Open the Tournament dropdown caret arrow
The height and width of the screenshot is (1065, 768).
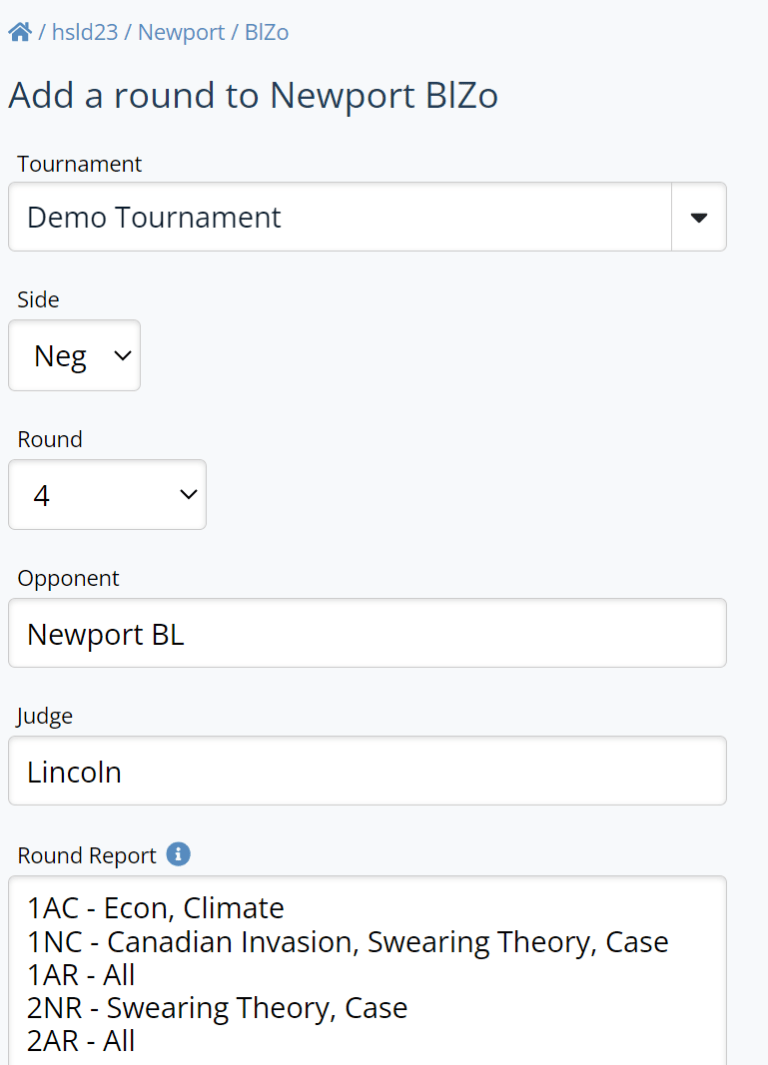point(699,217)
